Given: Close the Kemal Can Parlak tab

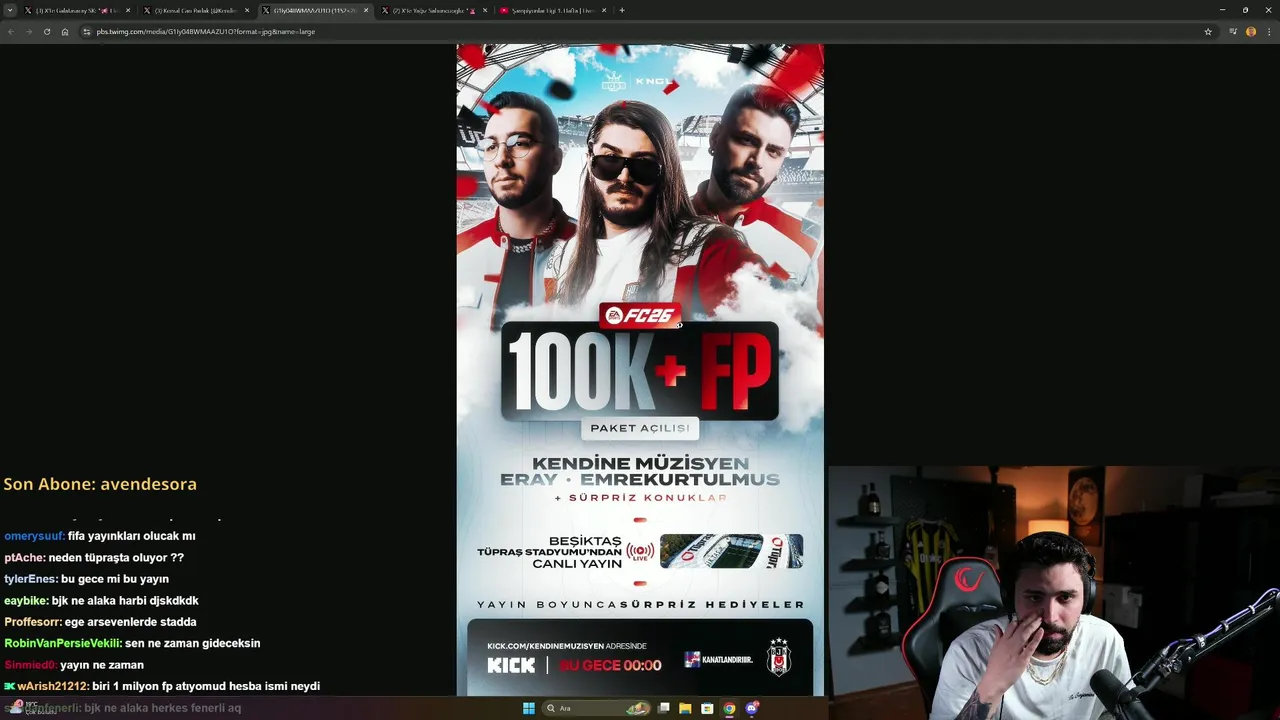Looking at the screenshot, I should pos(247,10).
